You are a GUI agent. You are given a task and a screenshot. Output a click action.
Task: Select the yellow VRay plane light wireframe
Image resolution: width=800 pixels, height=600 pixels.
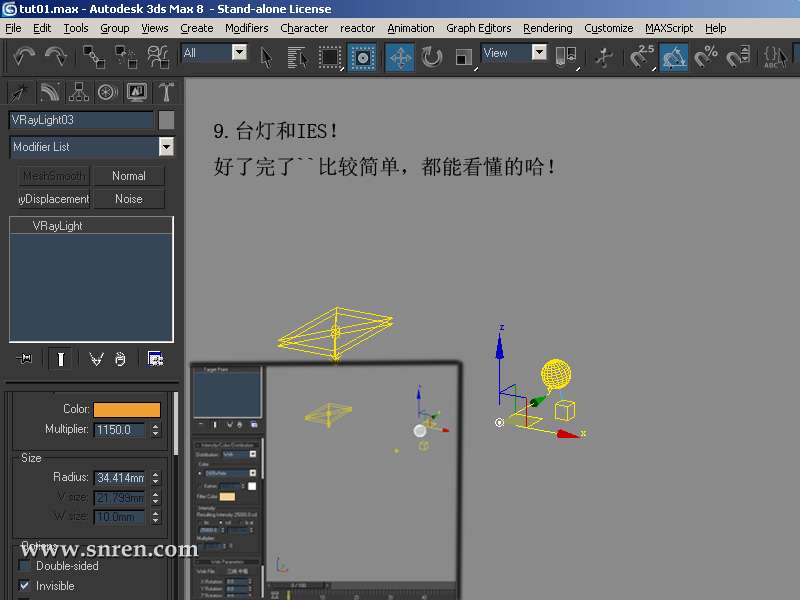point(335,333)
